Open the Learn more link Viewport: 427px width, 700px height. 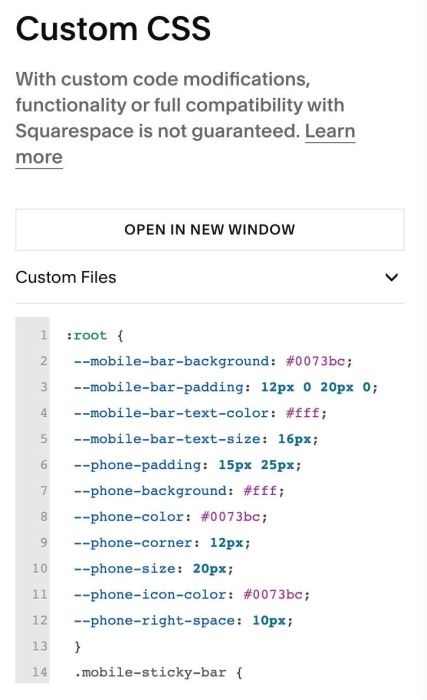coord(330,131)
